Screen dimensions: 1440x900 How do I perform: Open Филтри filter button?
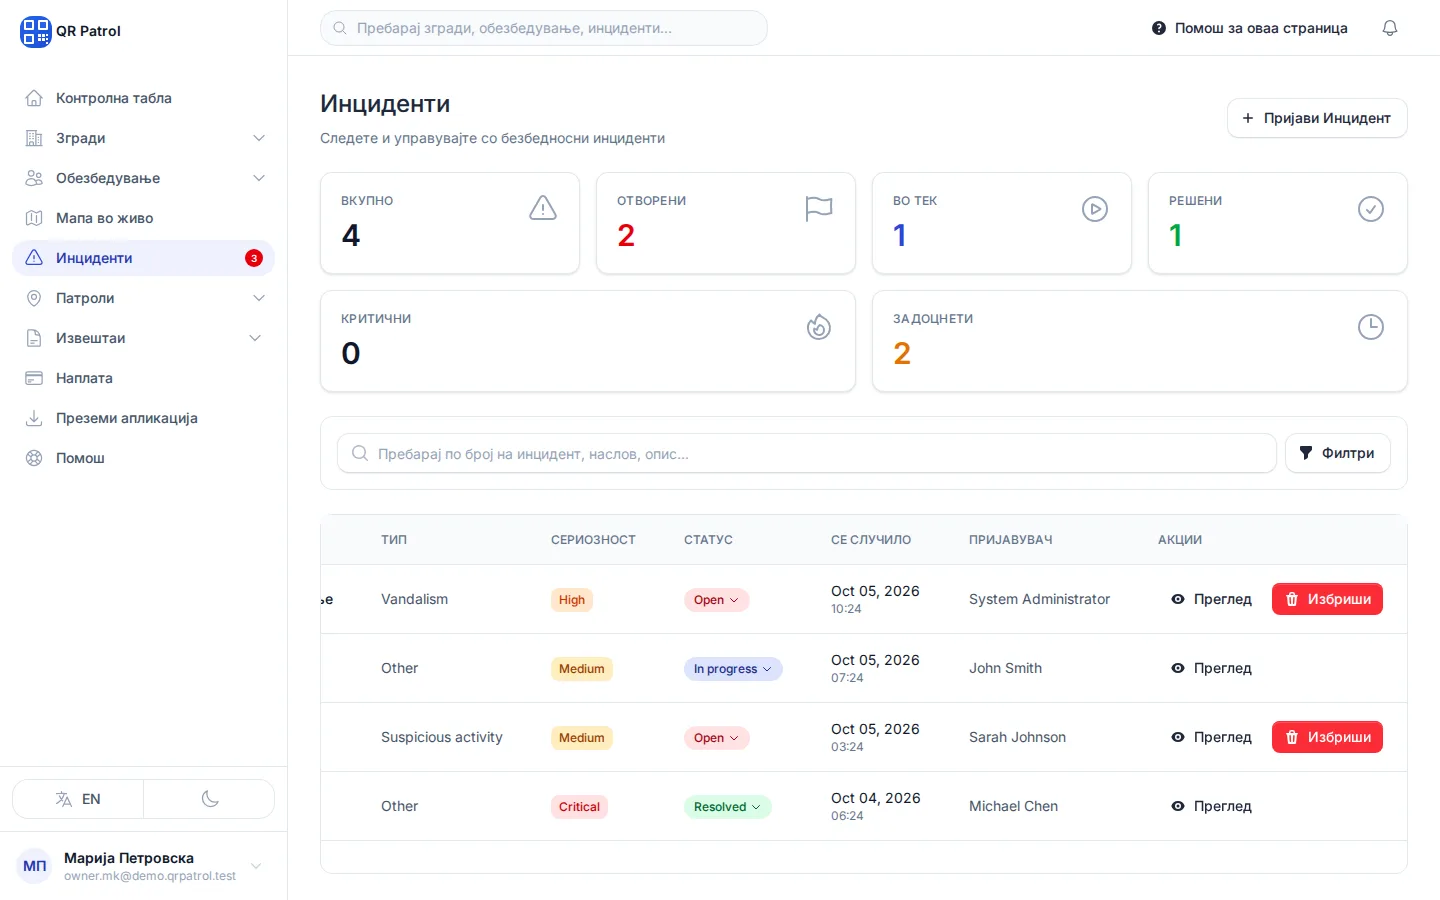click(x=1337, y=453)
